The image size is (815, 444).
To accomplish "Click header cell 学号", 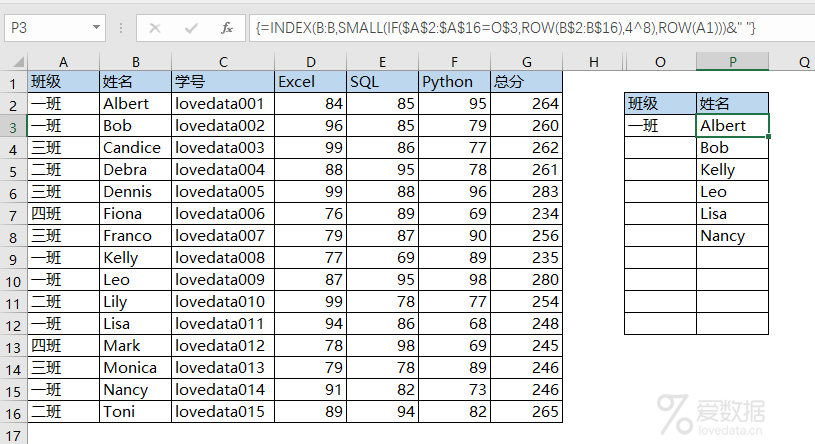I will 223,82.
